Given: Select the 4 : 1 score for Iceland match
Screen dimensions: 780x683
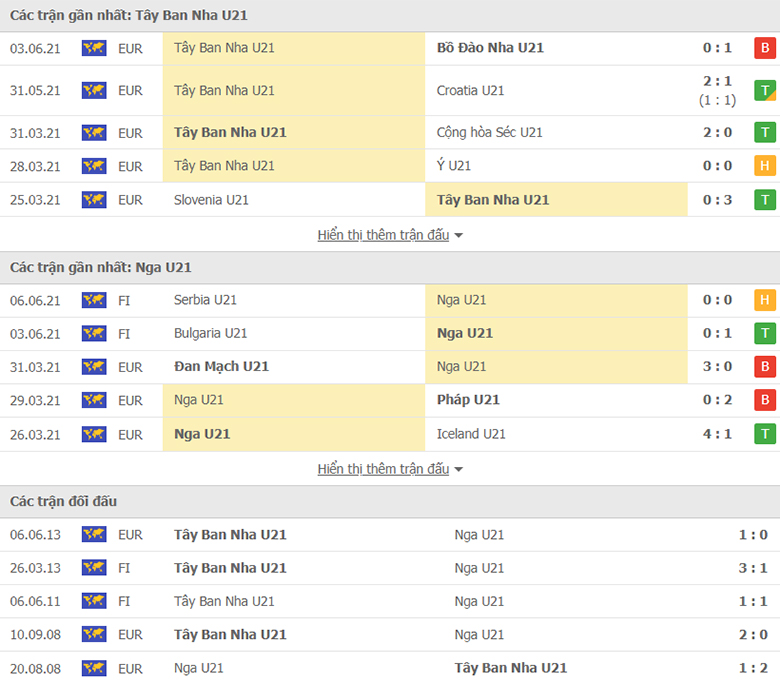Looking at the screenshot, I should (x=717, y=434).
